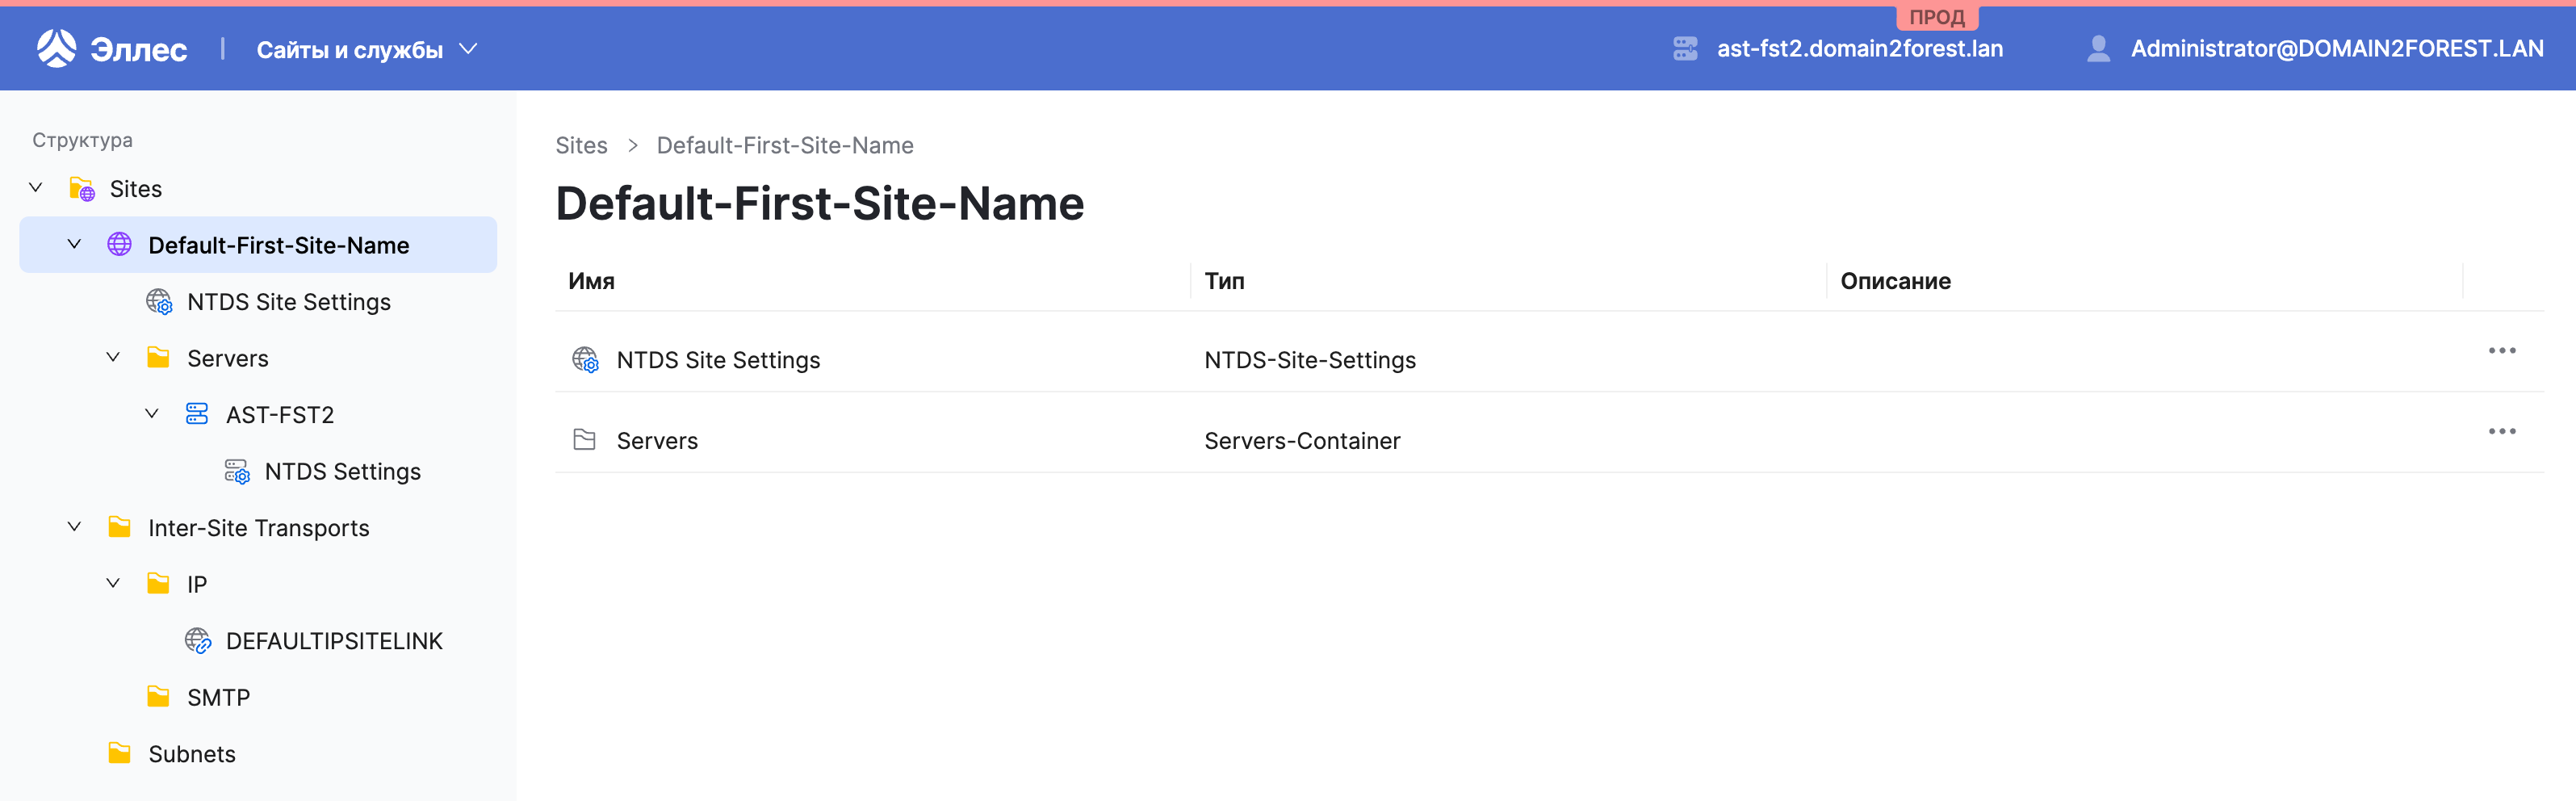
Task: Go to Sites via the breadcrumb
Action: (x=581, y=145)
